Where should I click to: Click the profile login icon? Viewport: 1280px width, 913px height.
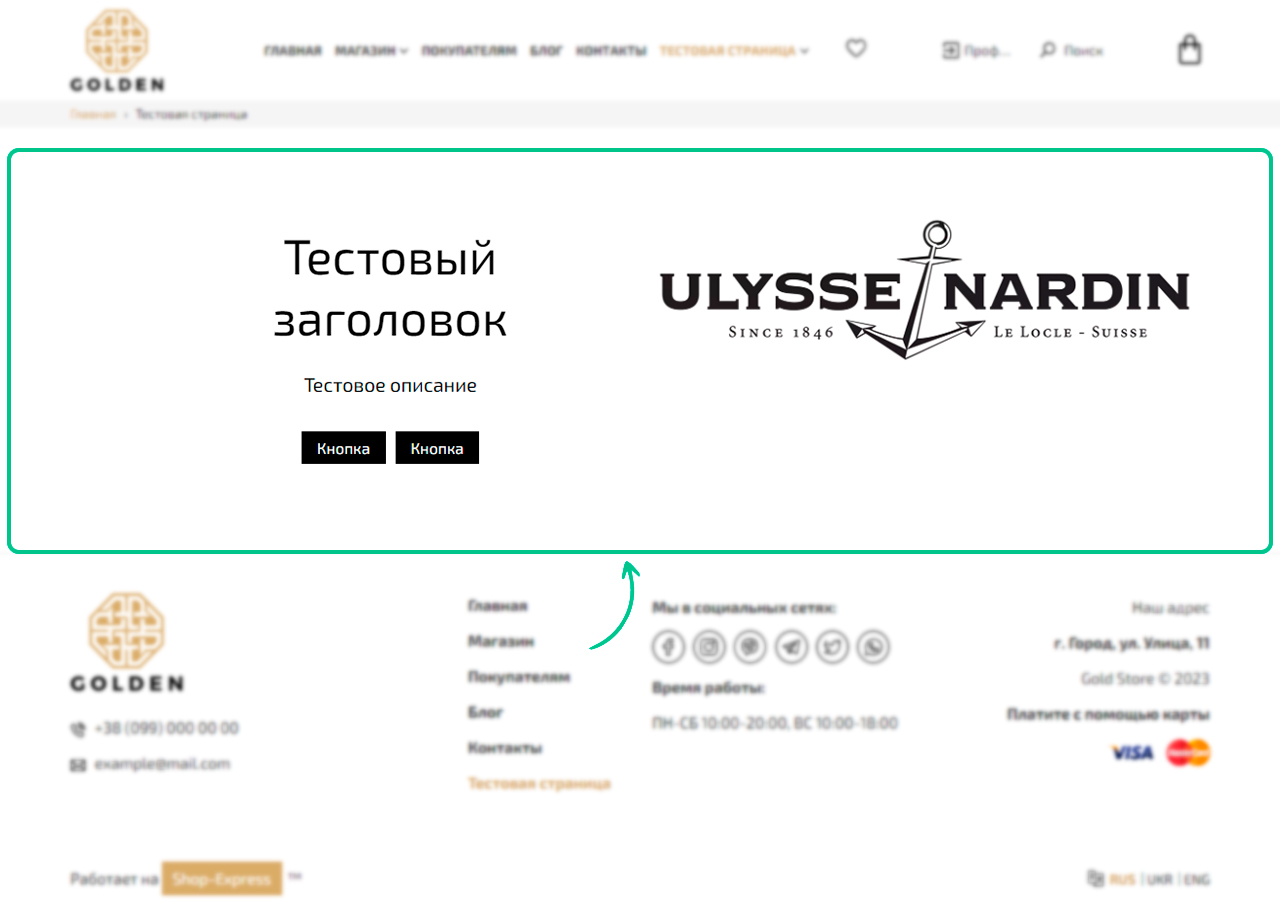click(950, 50)
